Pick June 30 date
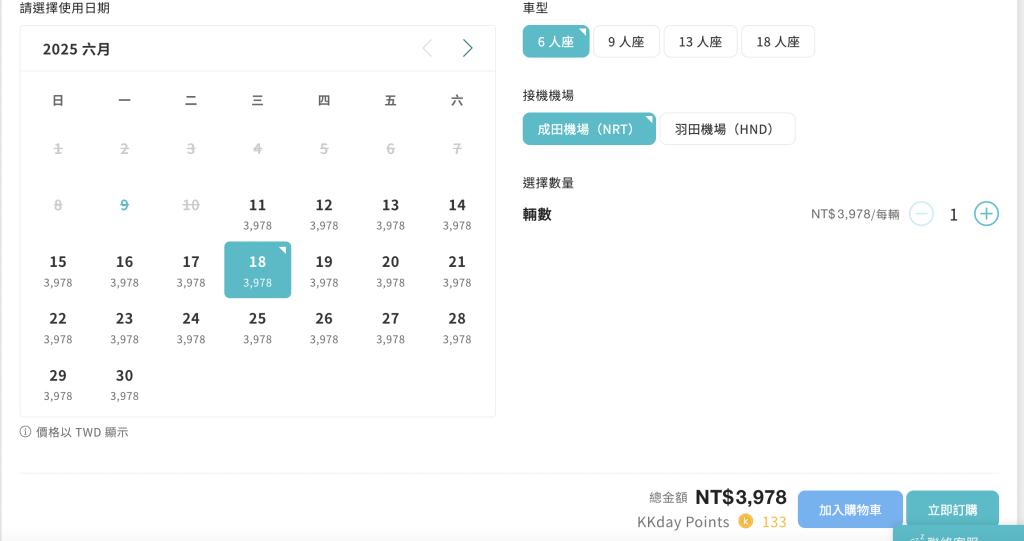 [125, 384]
